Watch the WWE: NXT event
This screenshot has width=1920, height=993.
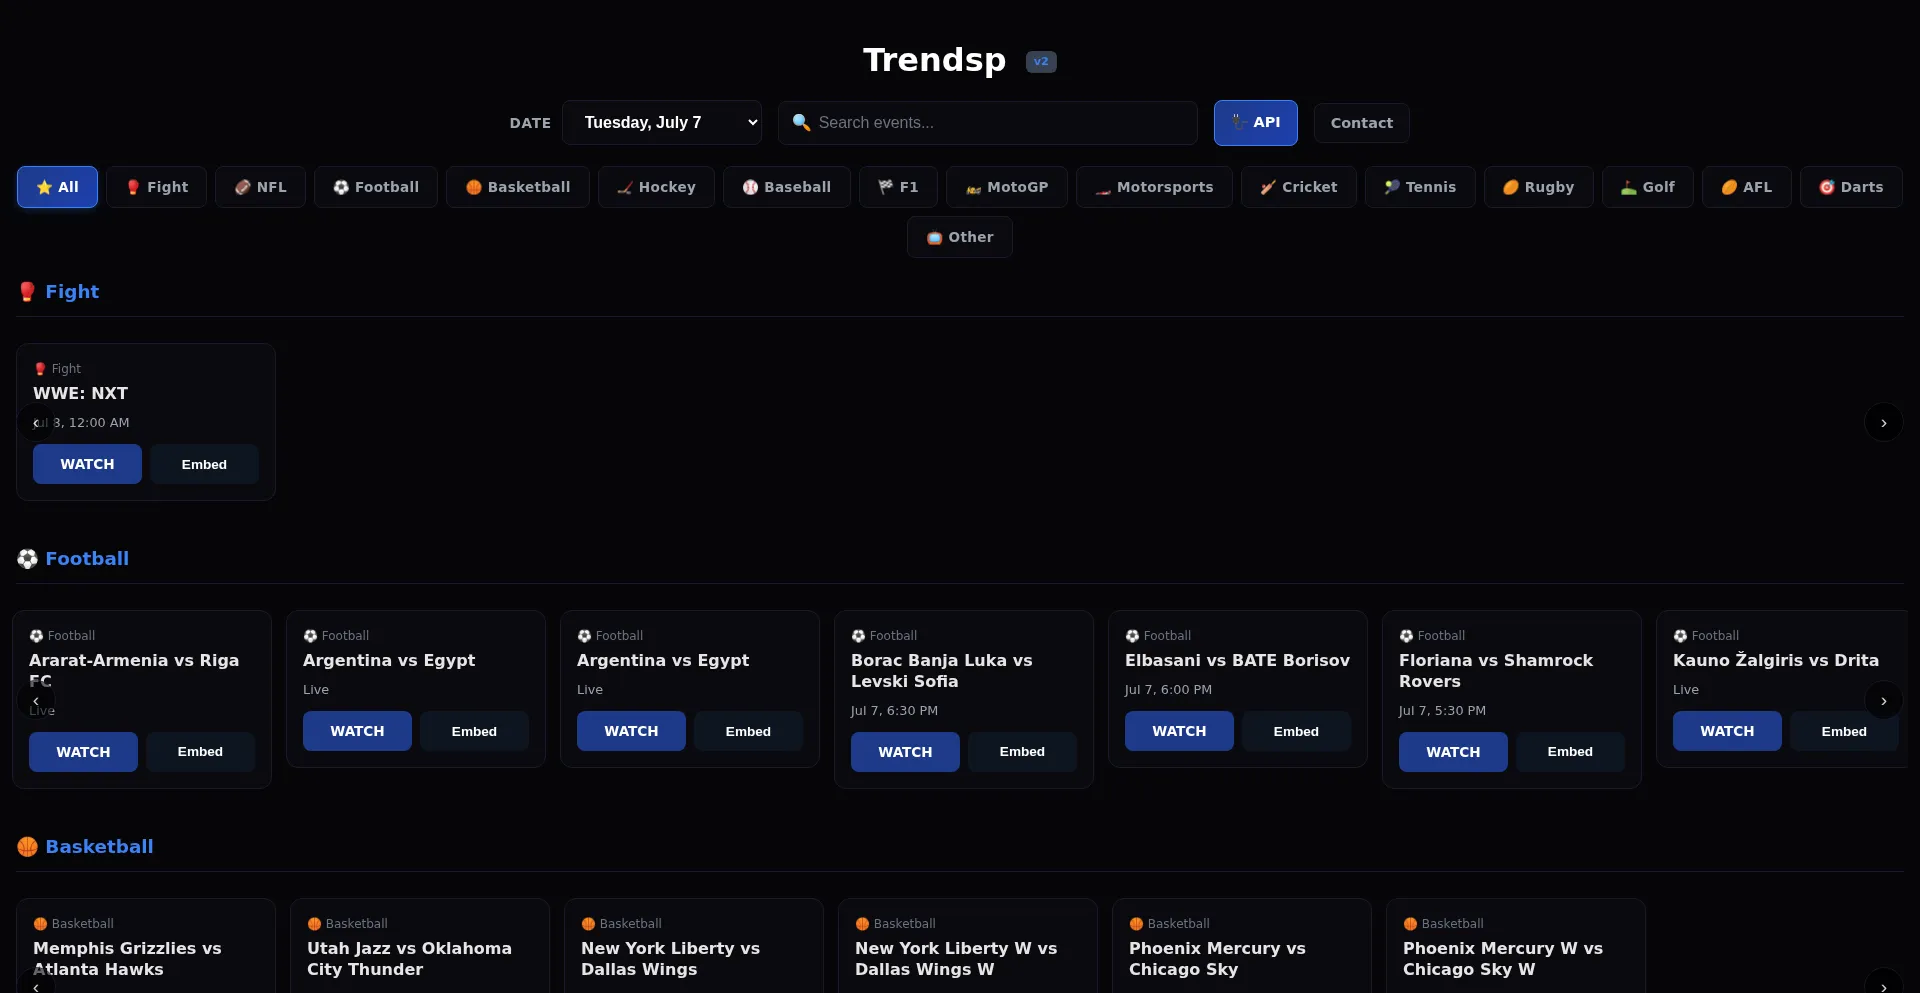click(x=87, y=464)
